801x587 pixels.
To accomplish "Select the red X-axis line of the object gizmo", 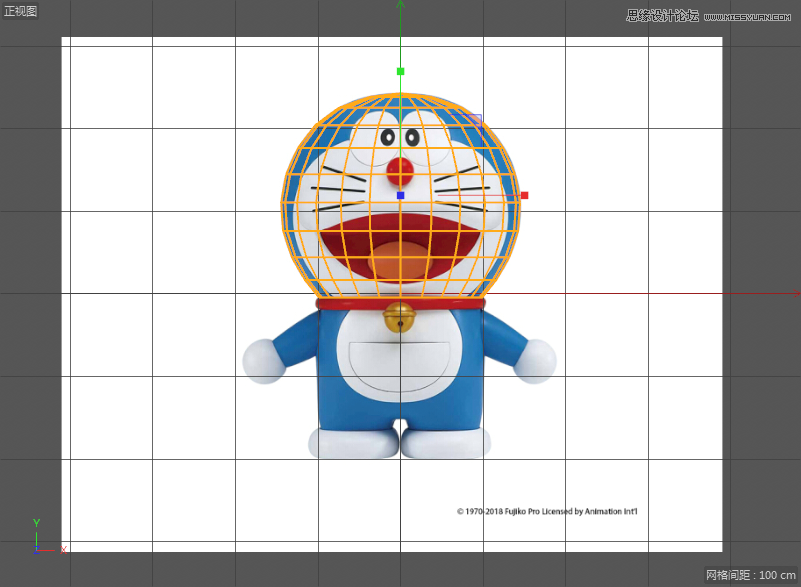I will click(470, 196).
